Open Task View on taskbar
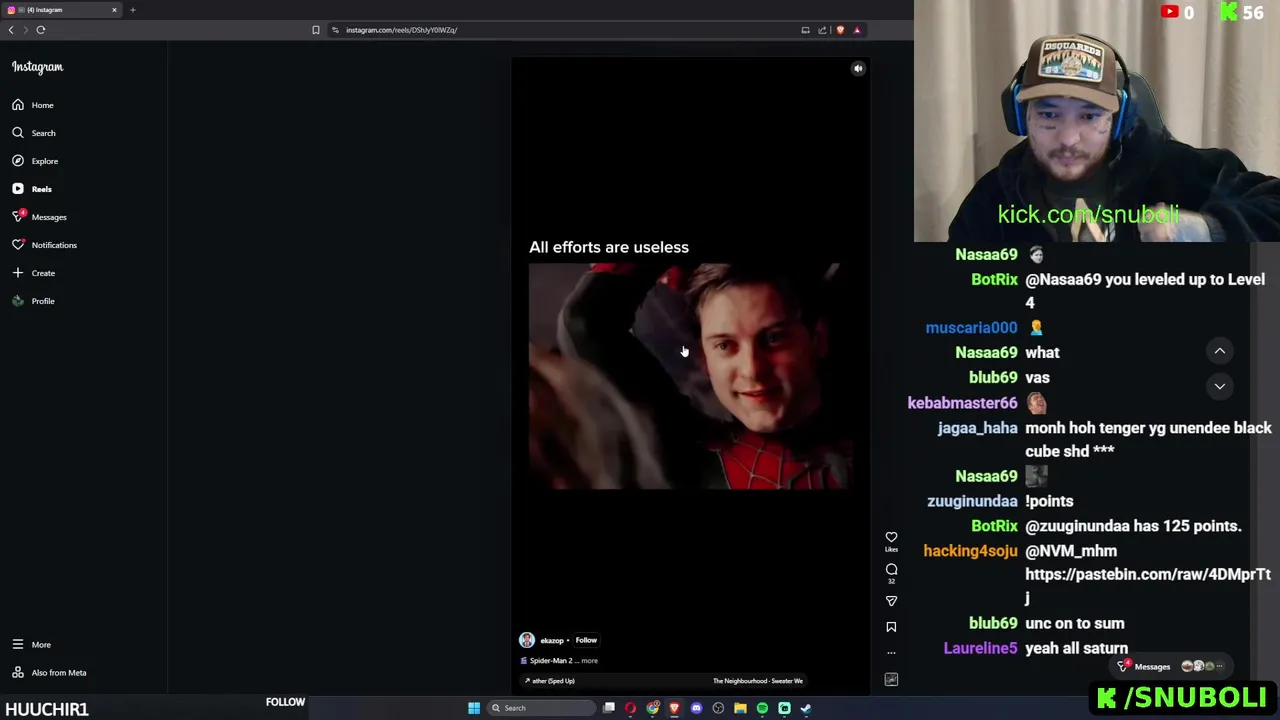Viewport: 1280px width, 720px height. click(609, 708)
